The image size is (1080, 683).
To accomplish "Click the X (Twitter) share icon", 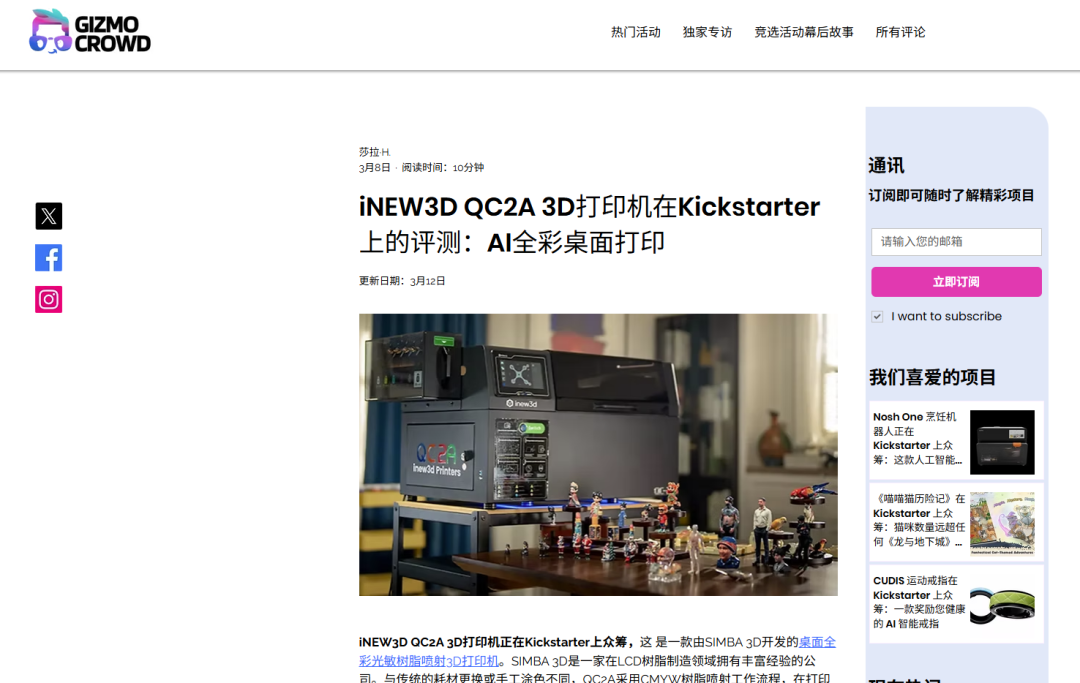I will [x=48, y=215].
